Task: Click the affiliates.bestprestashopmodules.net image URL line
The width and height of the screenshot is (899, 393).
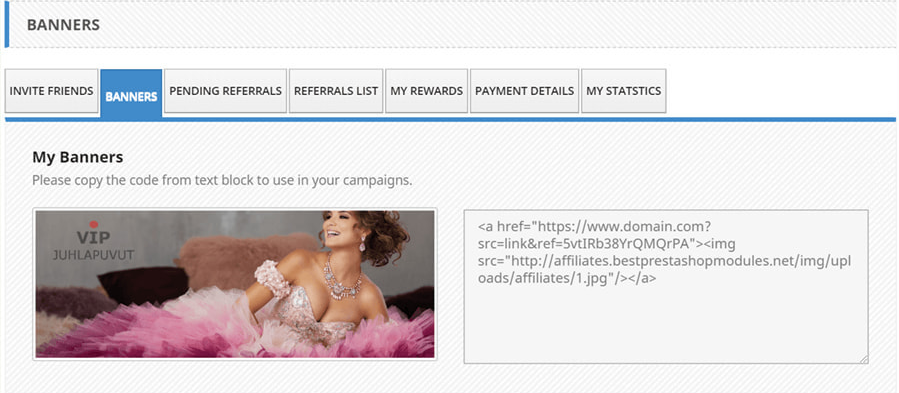Action: coord(665,261)
